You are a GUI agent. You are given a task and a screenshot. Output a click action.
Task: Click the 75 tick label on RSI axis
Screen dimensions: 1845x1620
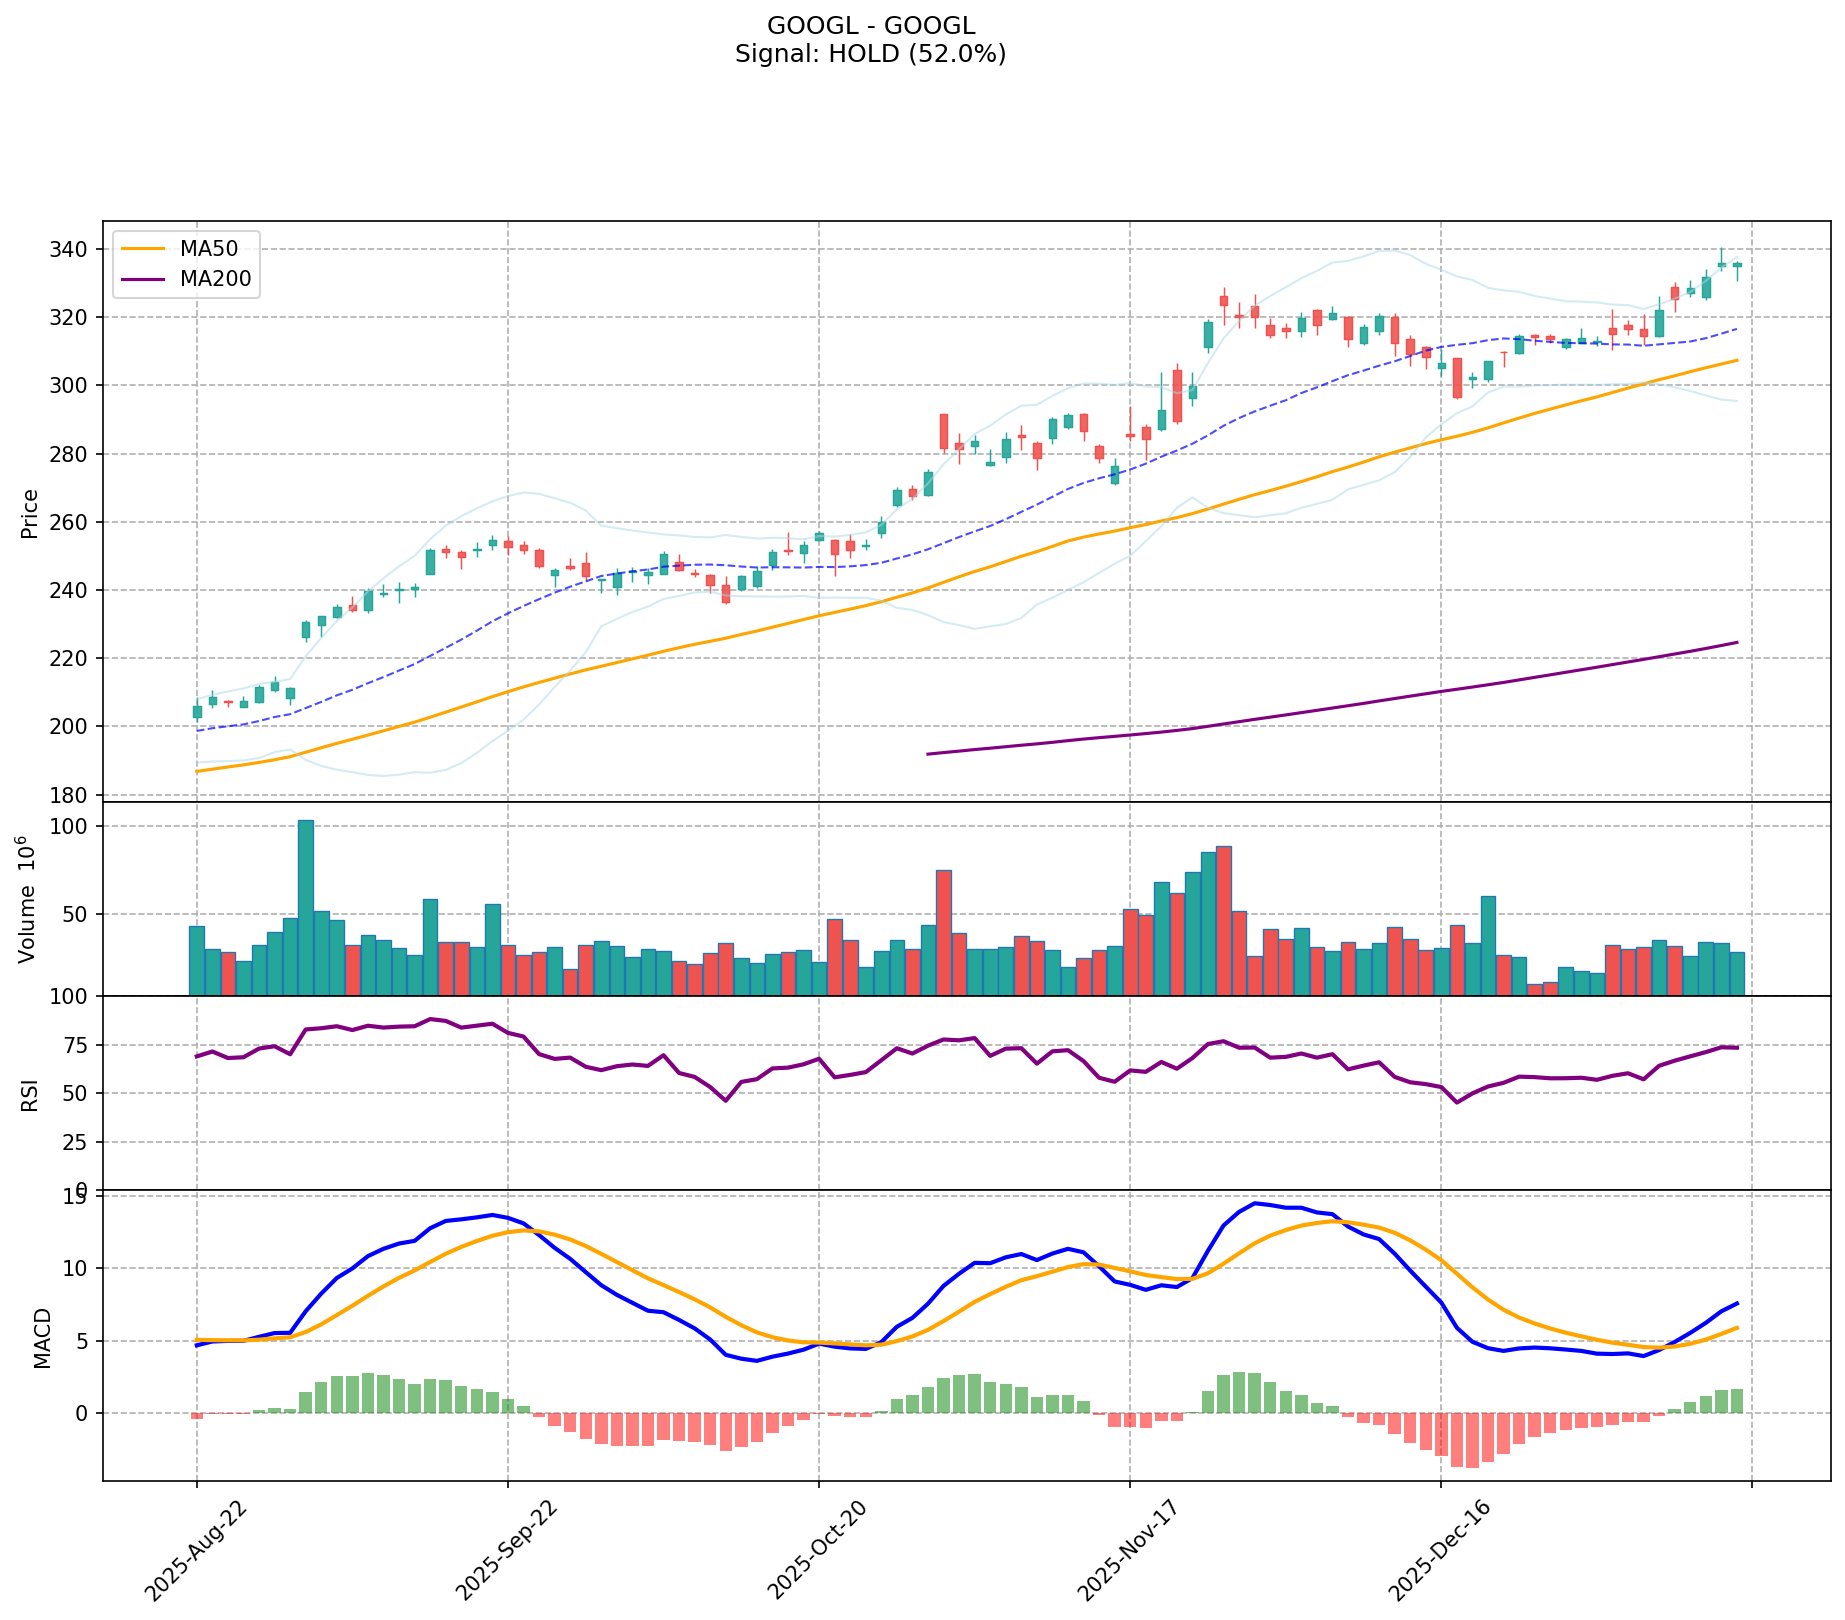pos(78,1046)
